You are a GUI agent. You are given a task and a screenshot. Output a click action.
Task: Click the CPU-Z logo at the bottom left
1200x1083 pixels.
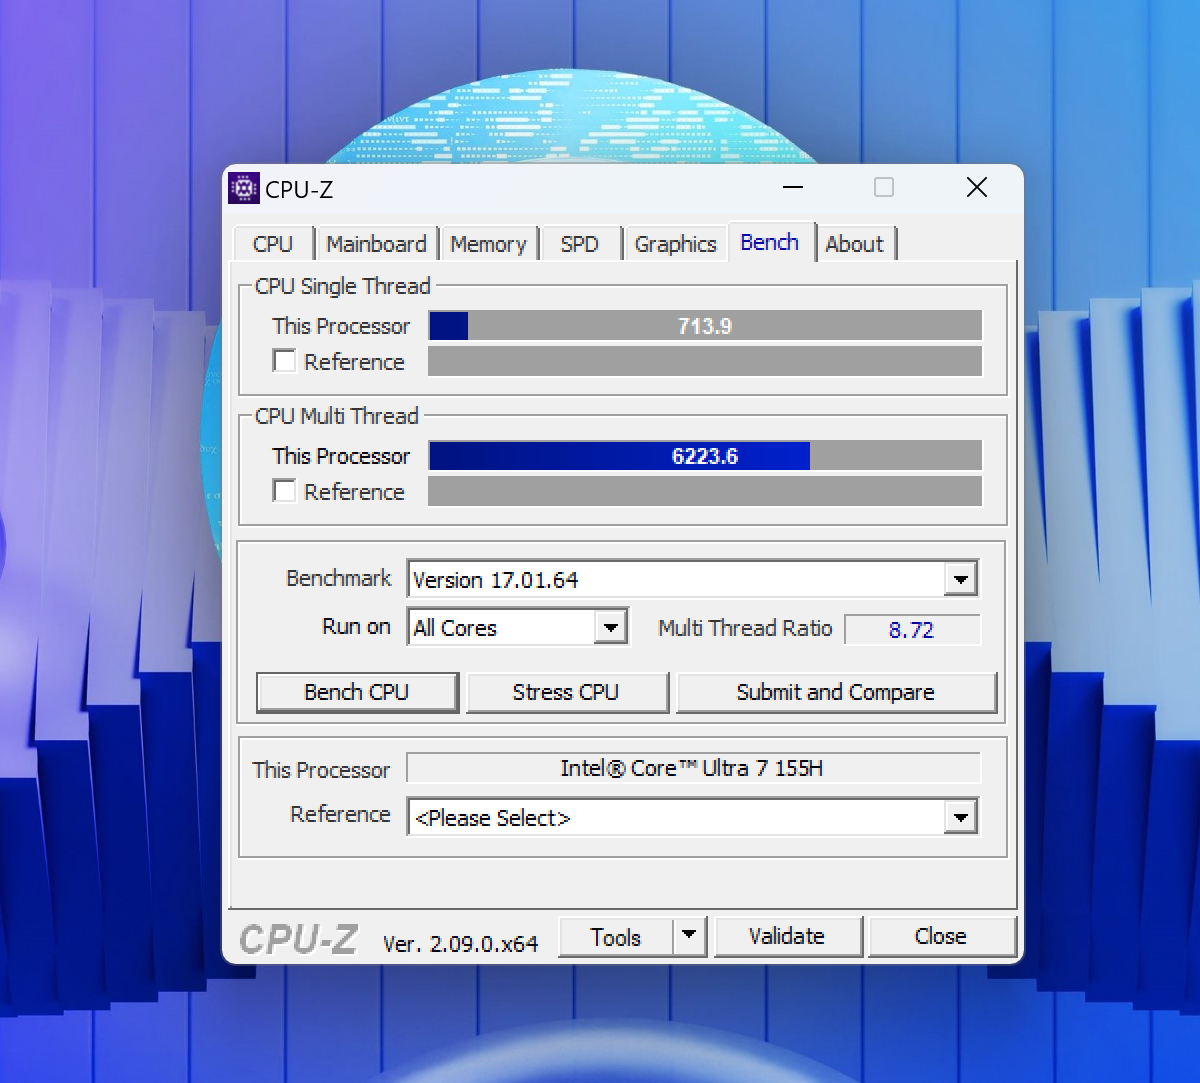click(298, 939)
